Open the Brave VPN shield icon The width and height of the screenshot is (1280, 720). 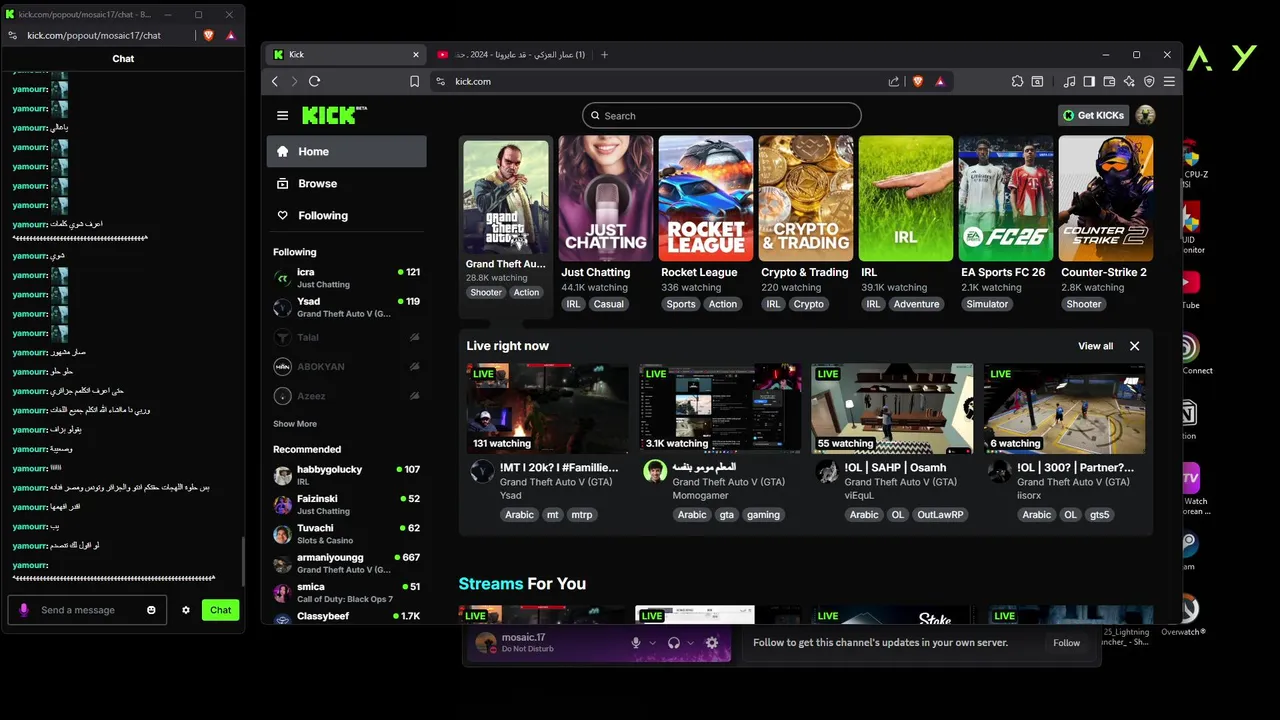click(x=1149, y=81)
